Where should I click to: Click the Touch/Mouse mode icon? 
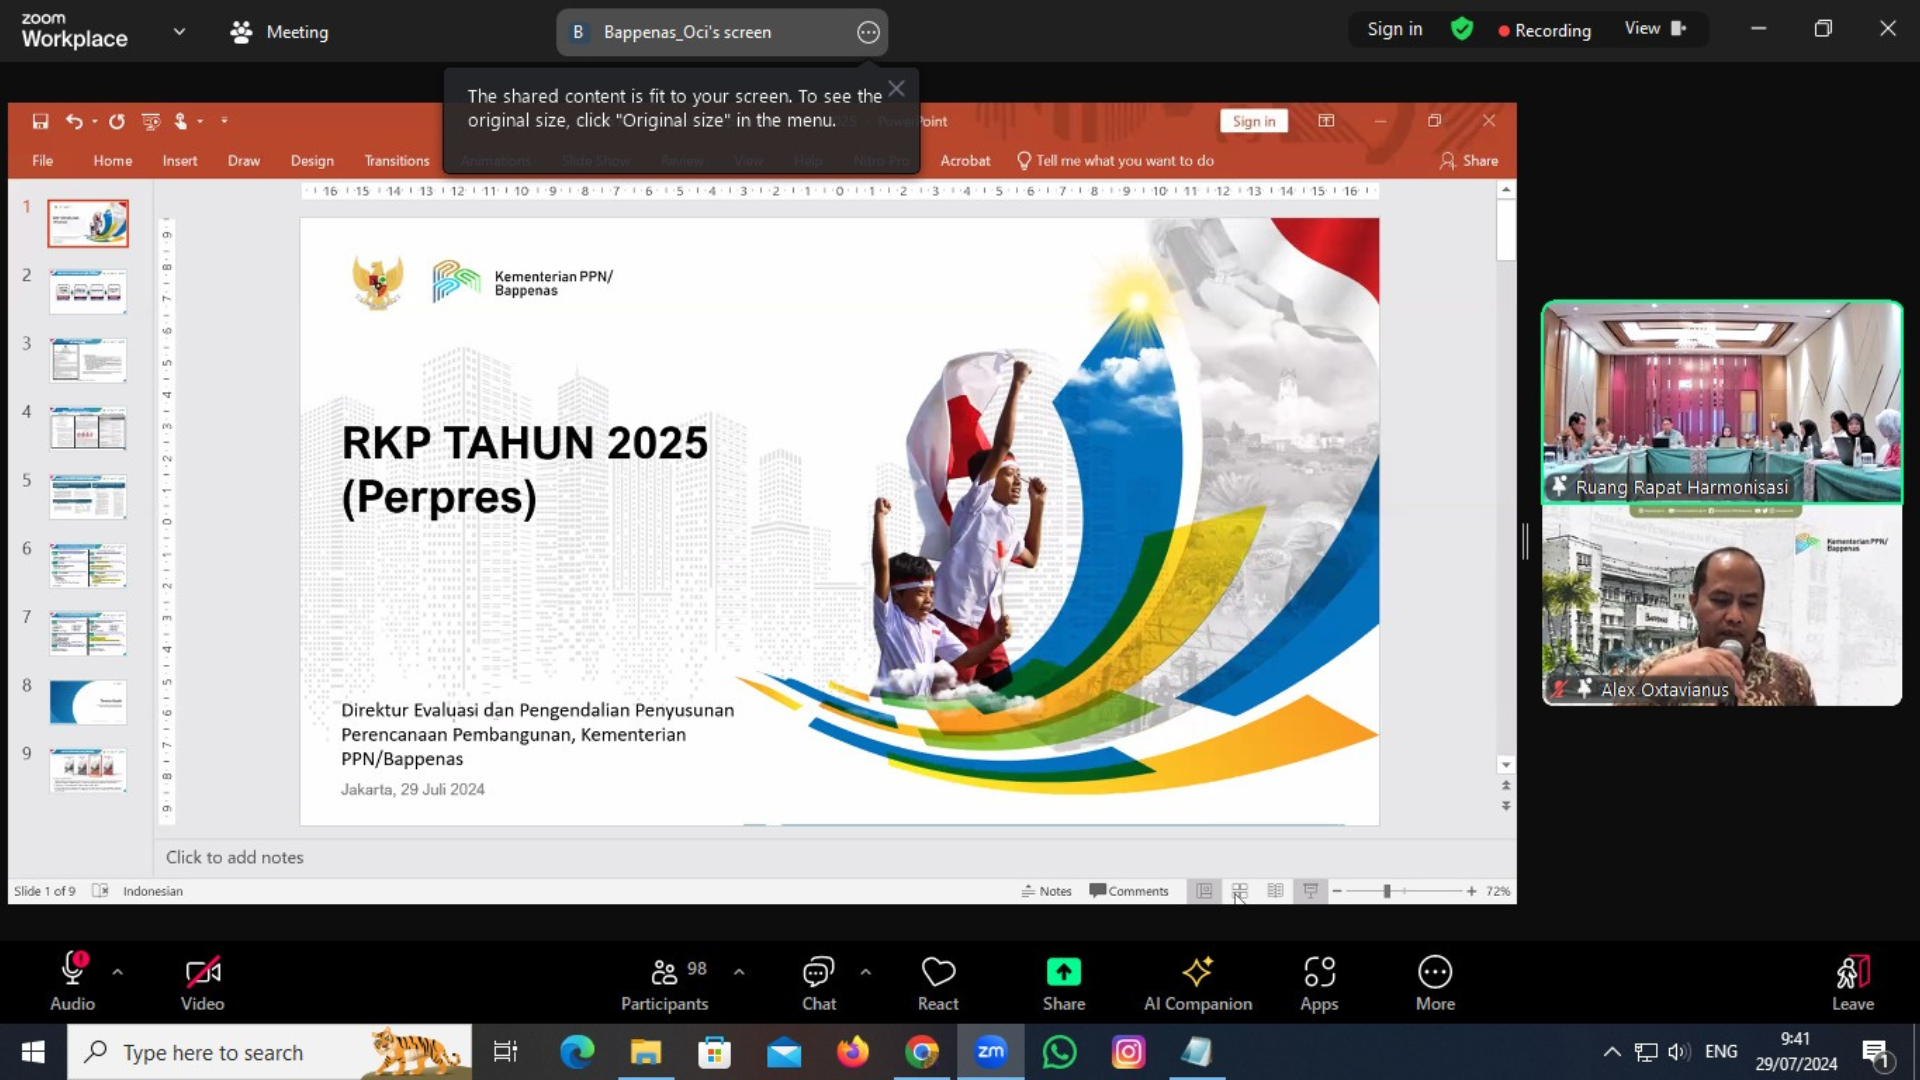pos(181,121)
